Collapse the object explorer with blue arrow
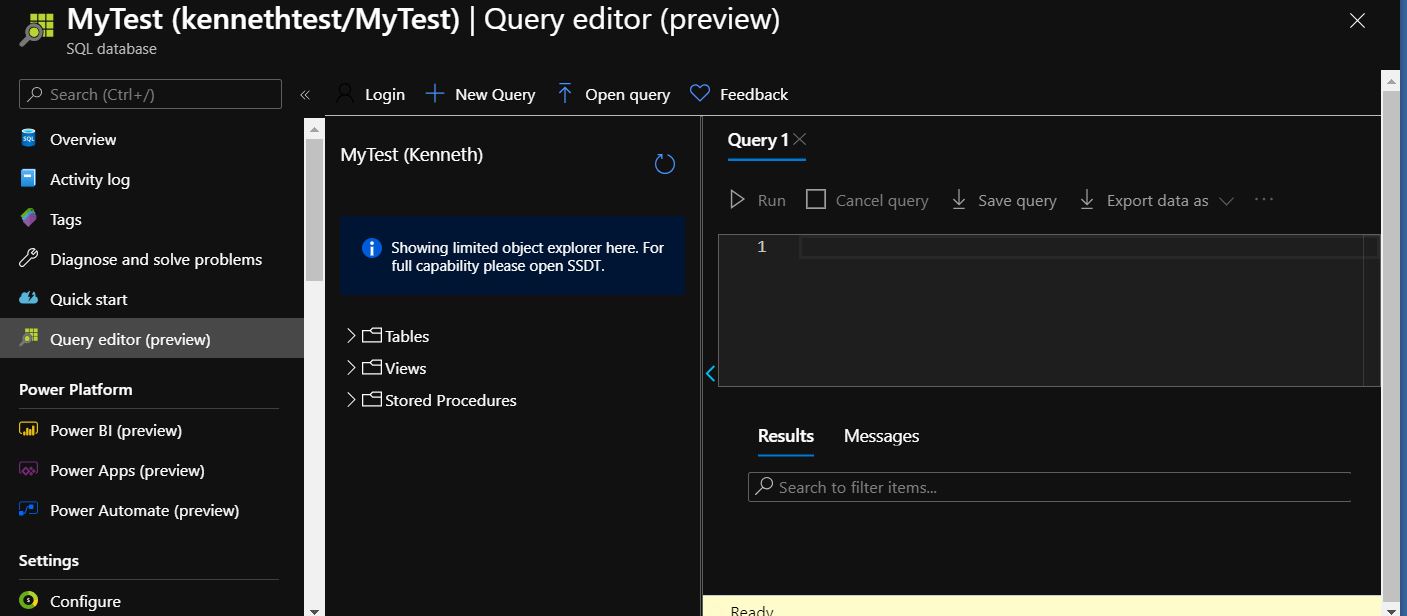 710,373
